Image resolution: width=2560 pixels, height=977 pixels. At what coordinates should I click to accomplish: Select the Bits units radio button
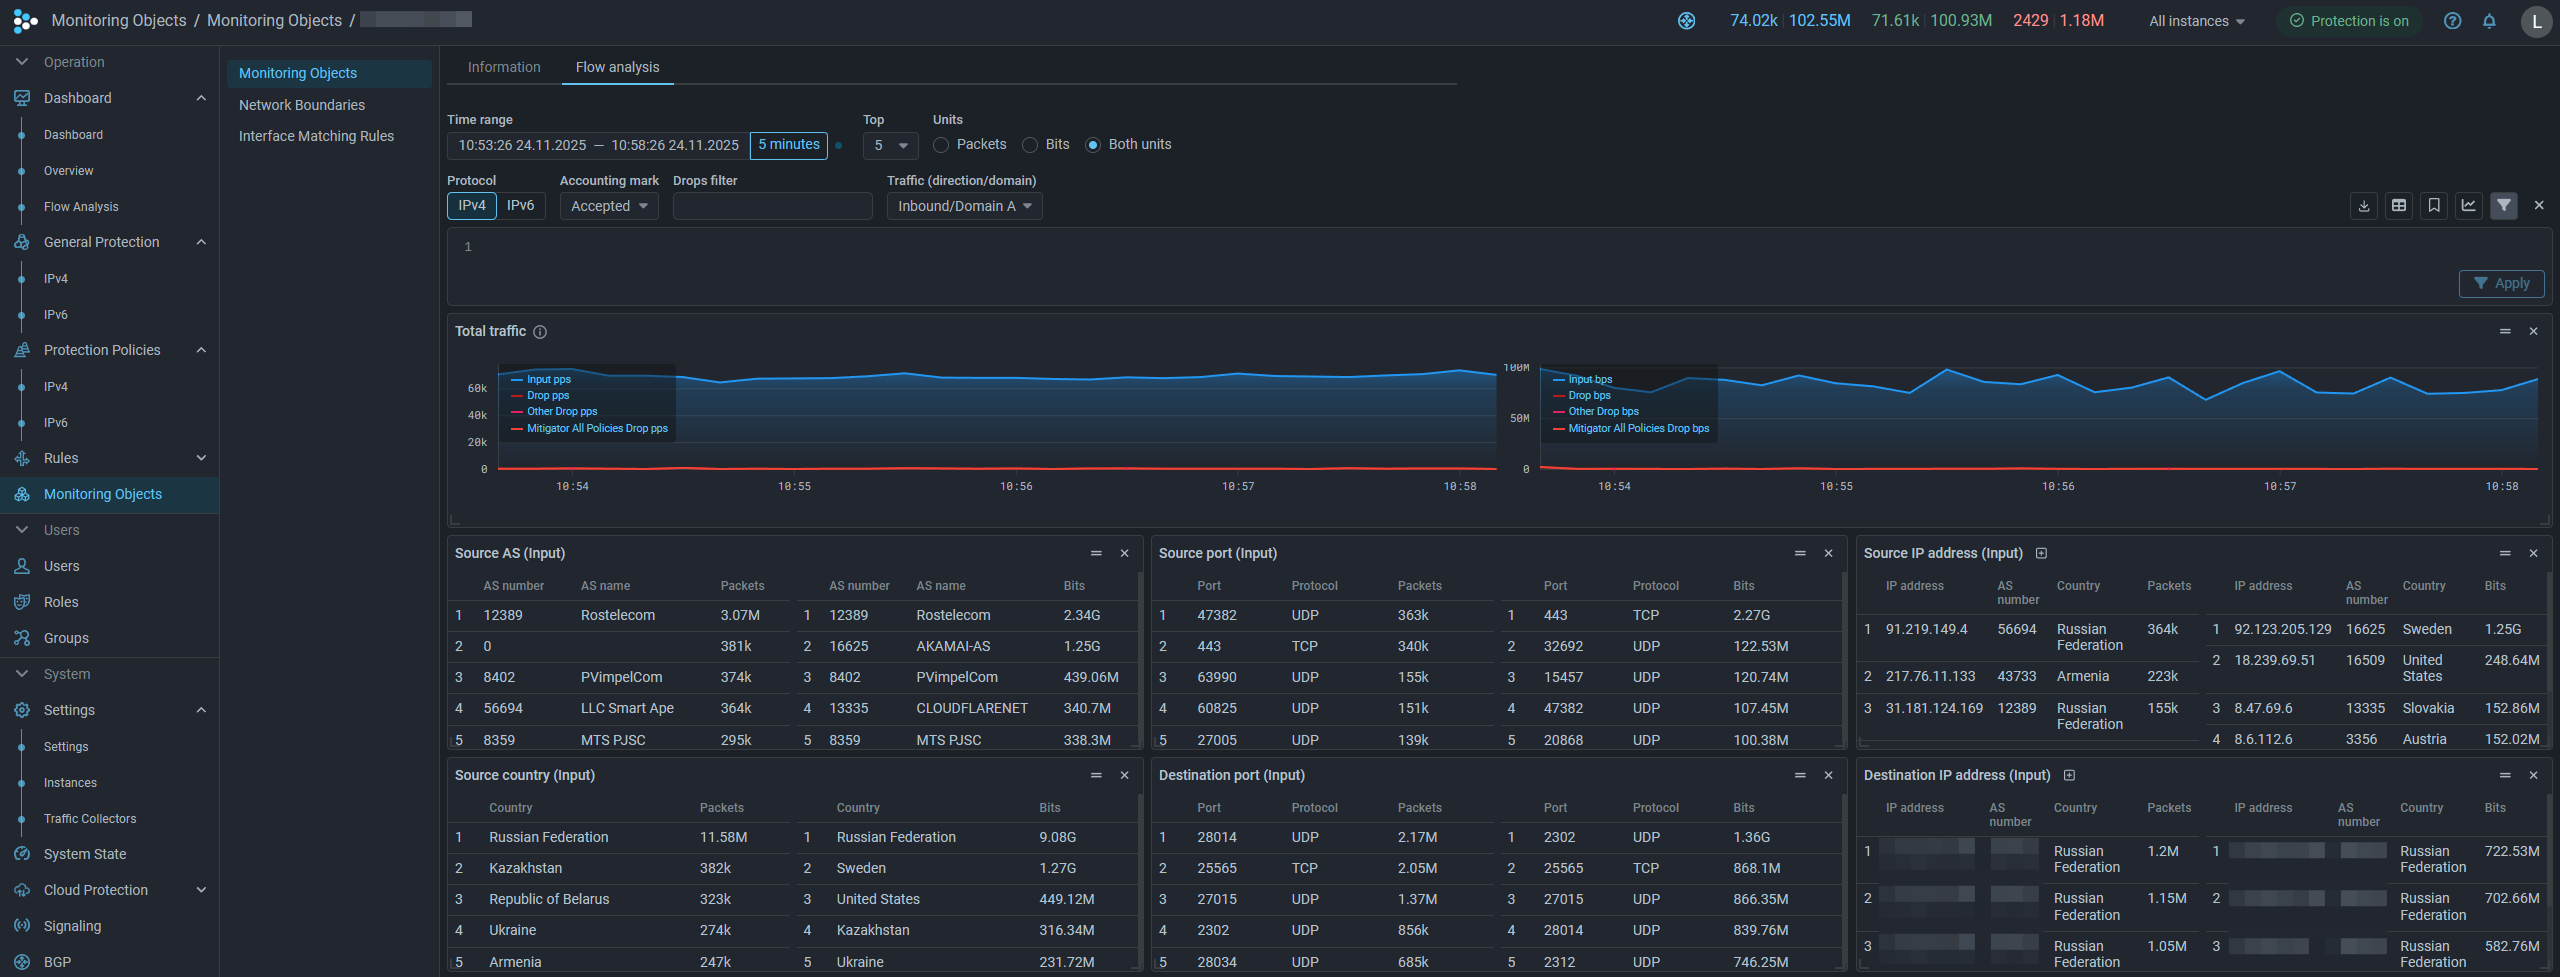(1030, 145)
